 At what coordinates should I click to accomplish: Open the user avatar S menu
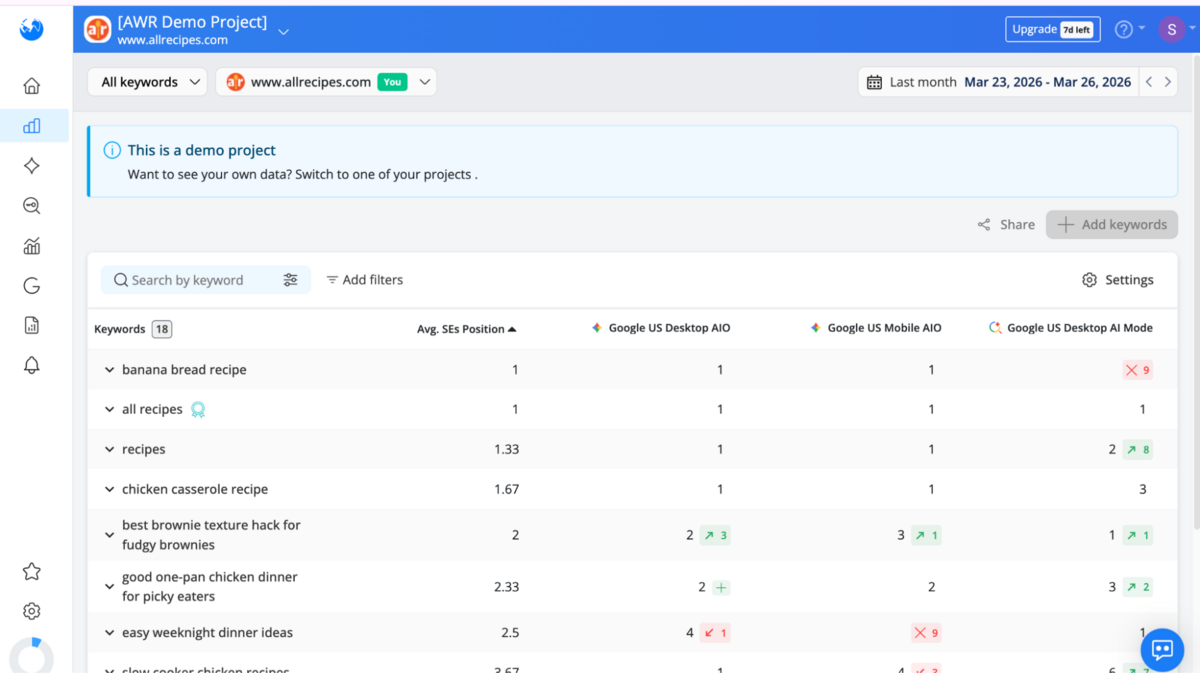1171,29
